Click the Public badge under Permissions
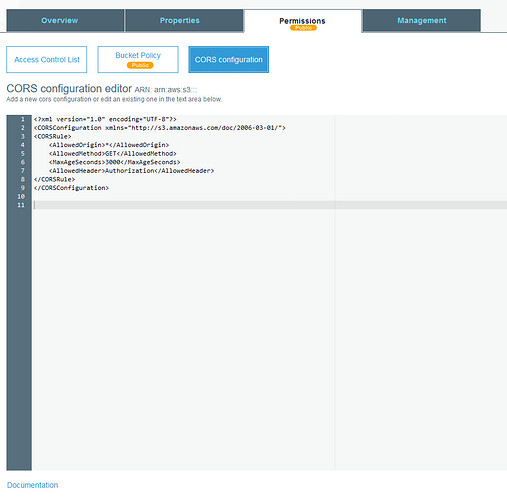Viewport: 507px width, 499px height. [303, 28]
